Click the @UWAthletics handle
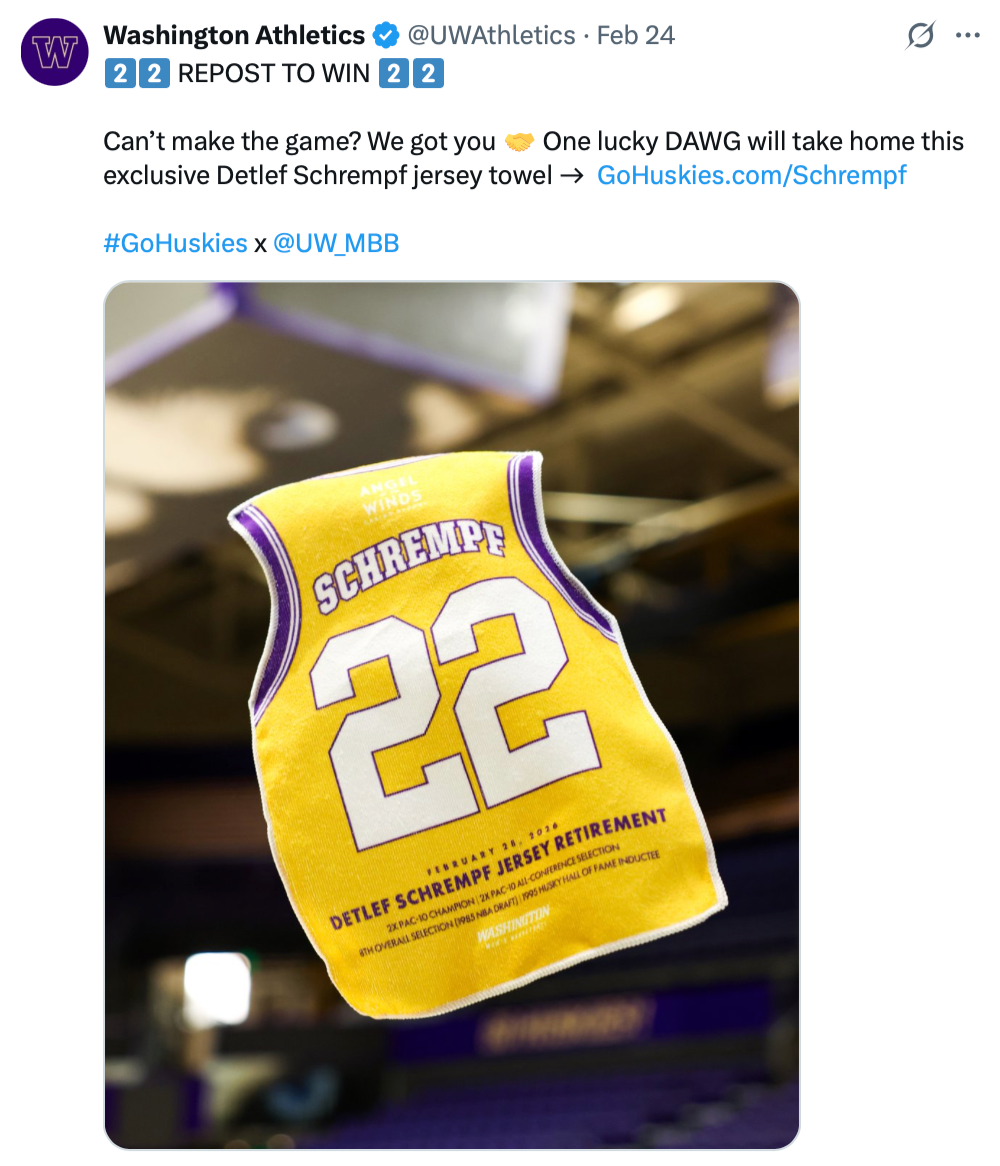 click(490, 36)
